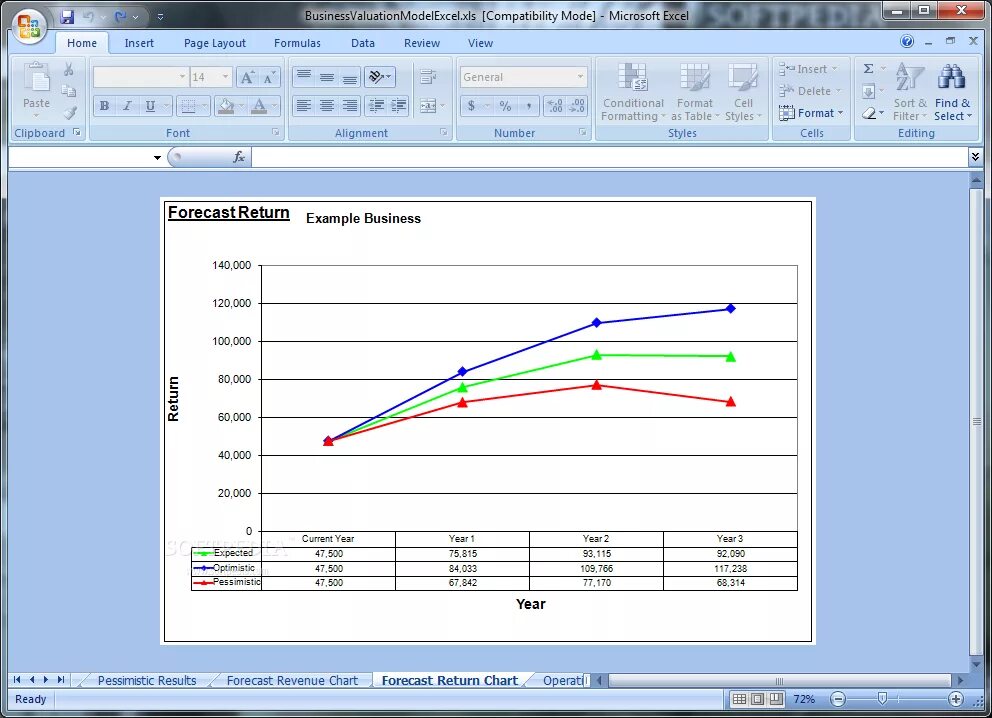Select Middle Align in Alignment group
The image size is (992, 718).
point(326,77)
